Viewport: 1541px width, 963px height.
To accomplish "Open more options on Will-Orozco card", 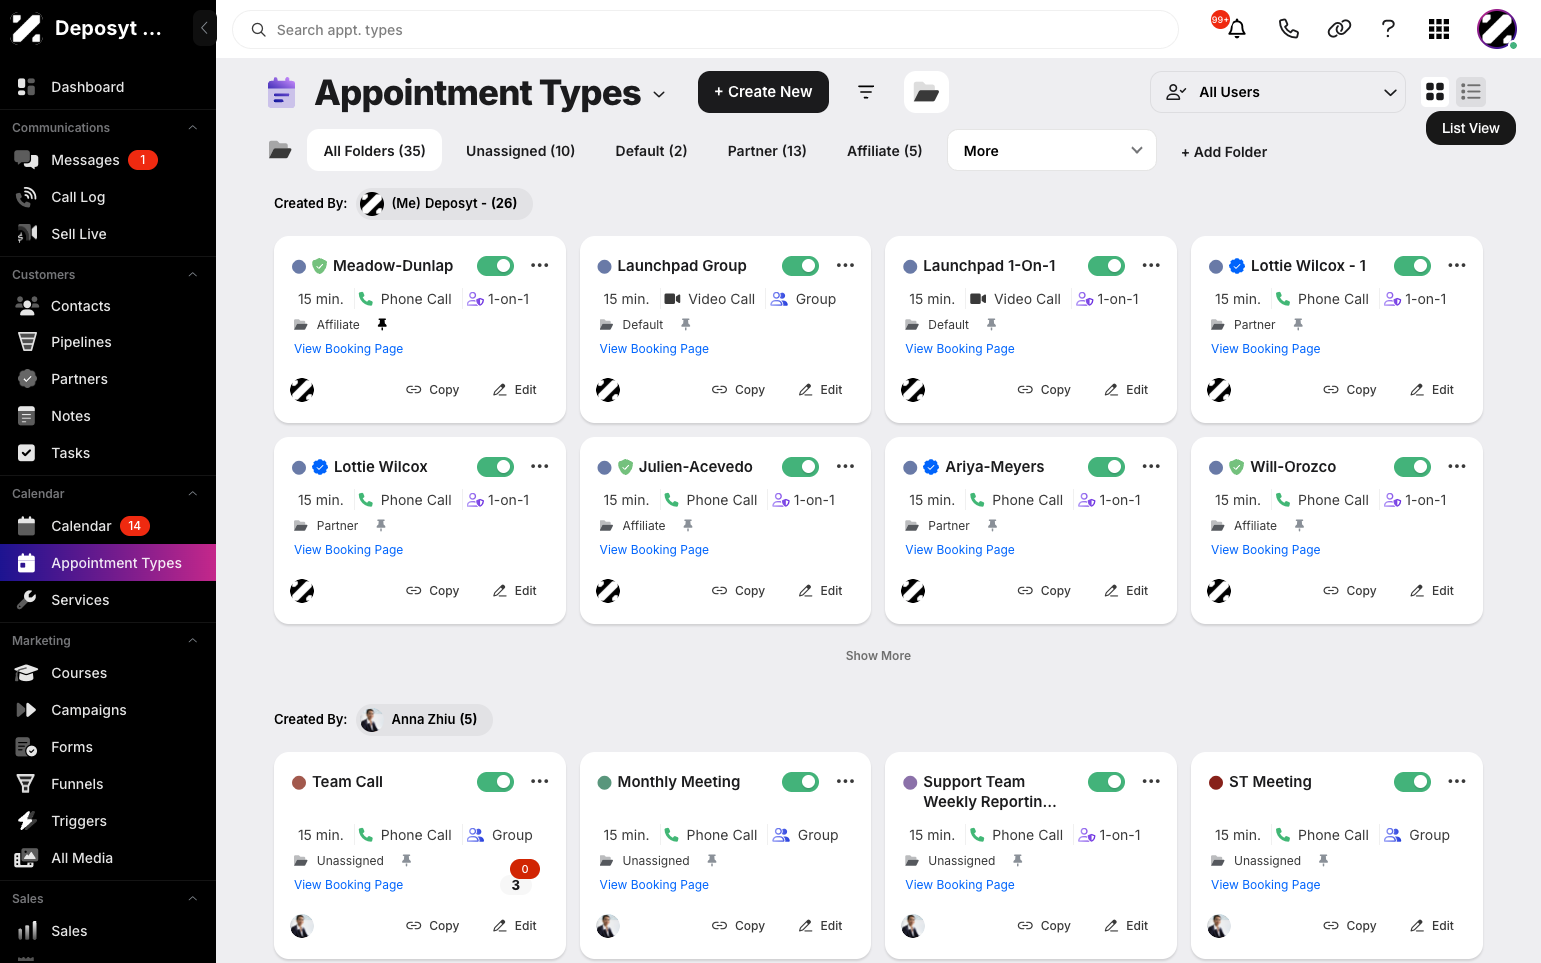I will pyautogui.click(x=1457, y=466).
